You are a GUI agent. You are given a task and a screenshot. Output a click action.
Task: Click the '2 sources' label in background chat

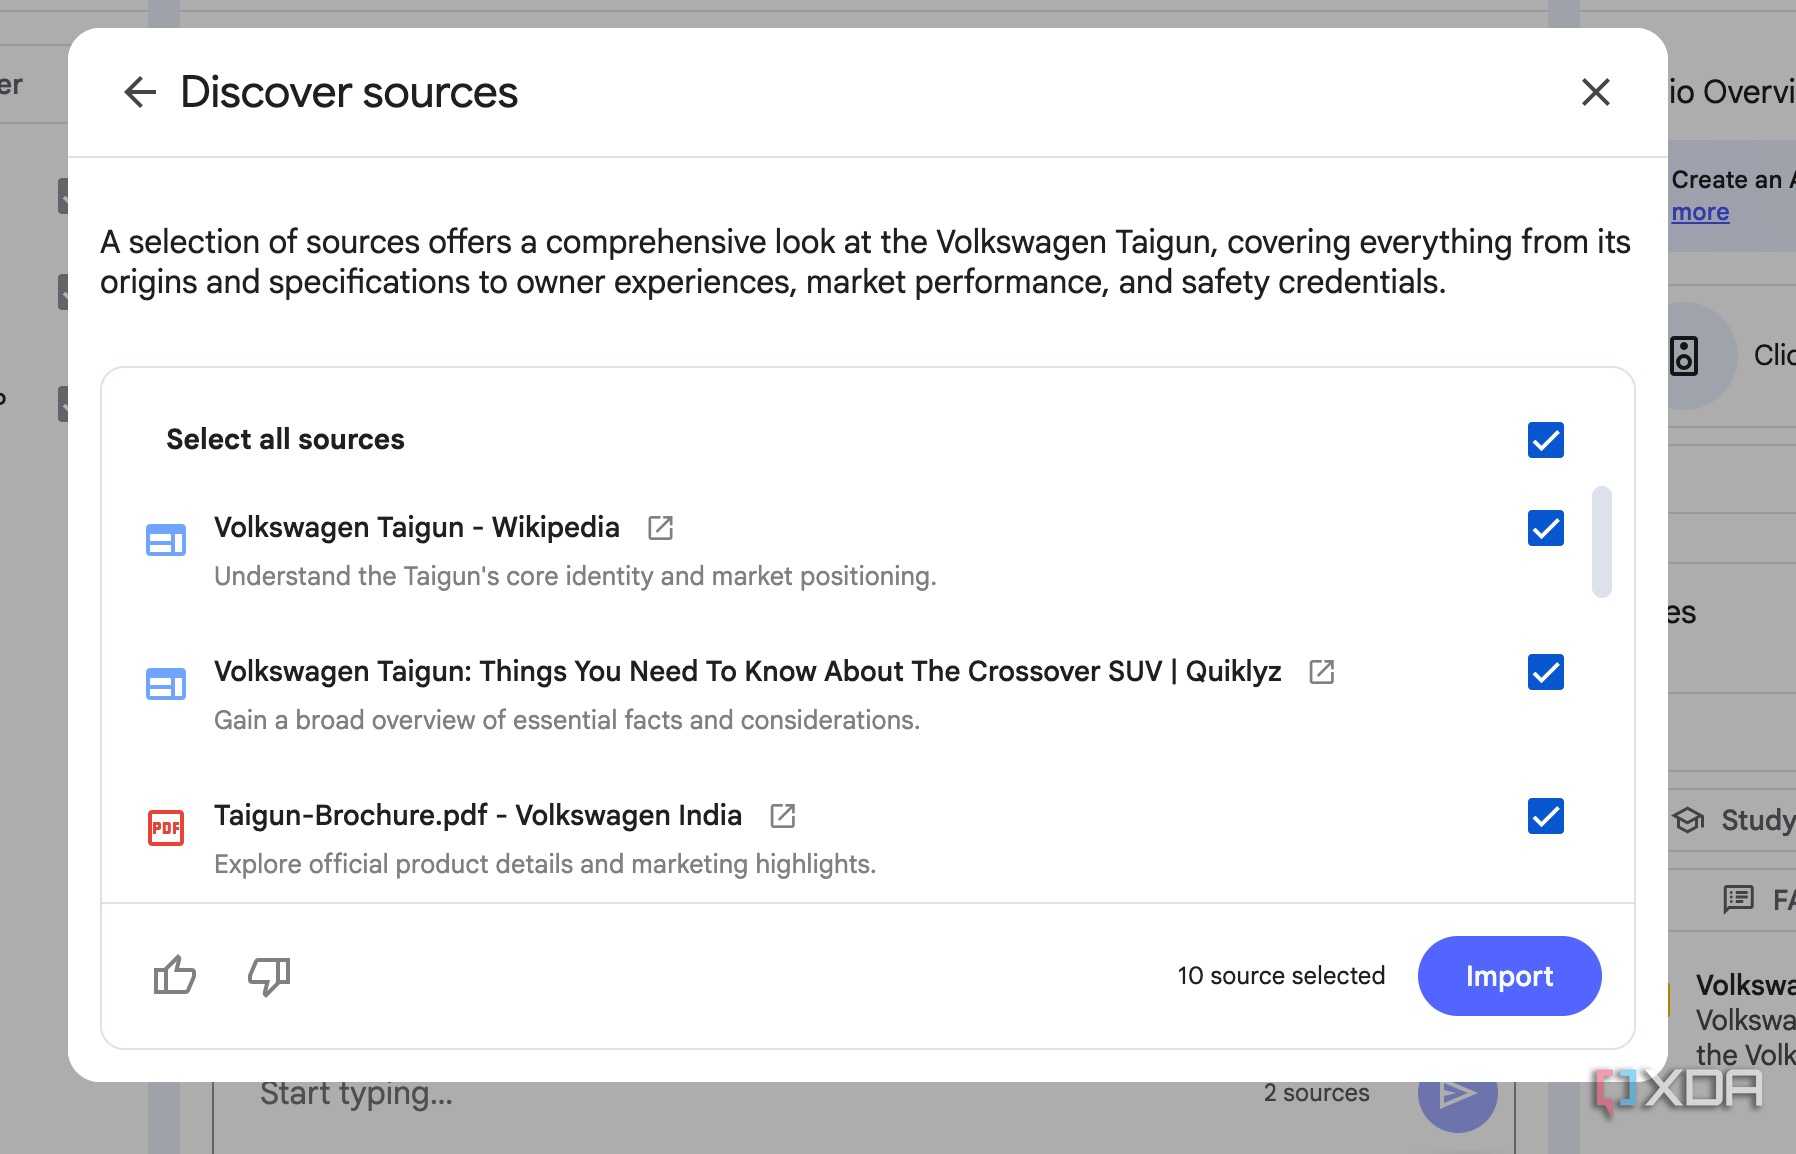point(1316,1093)
